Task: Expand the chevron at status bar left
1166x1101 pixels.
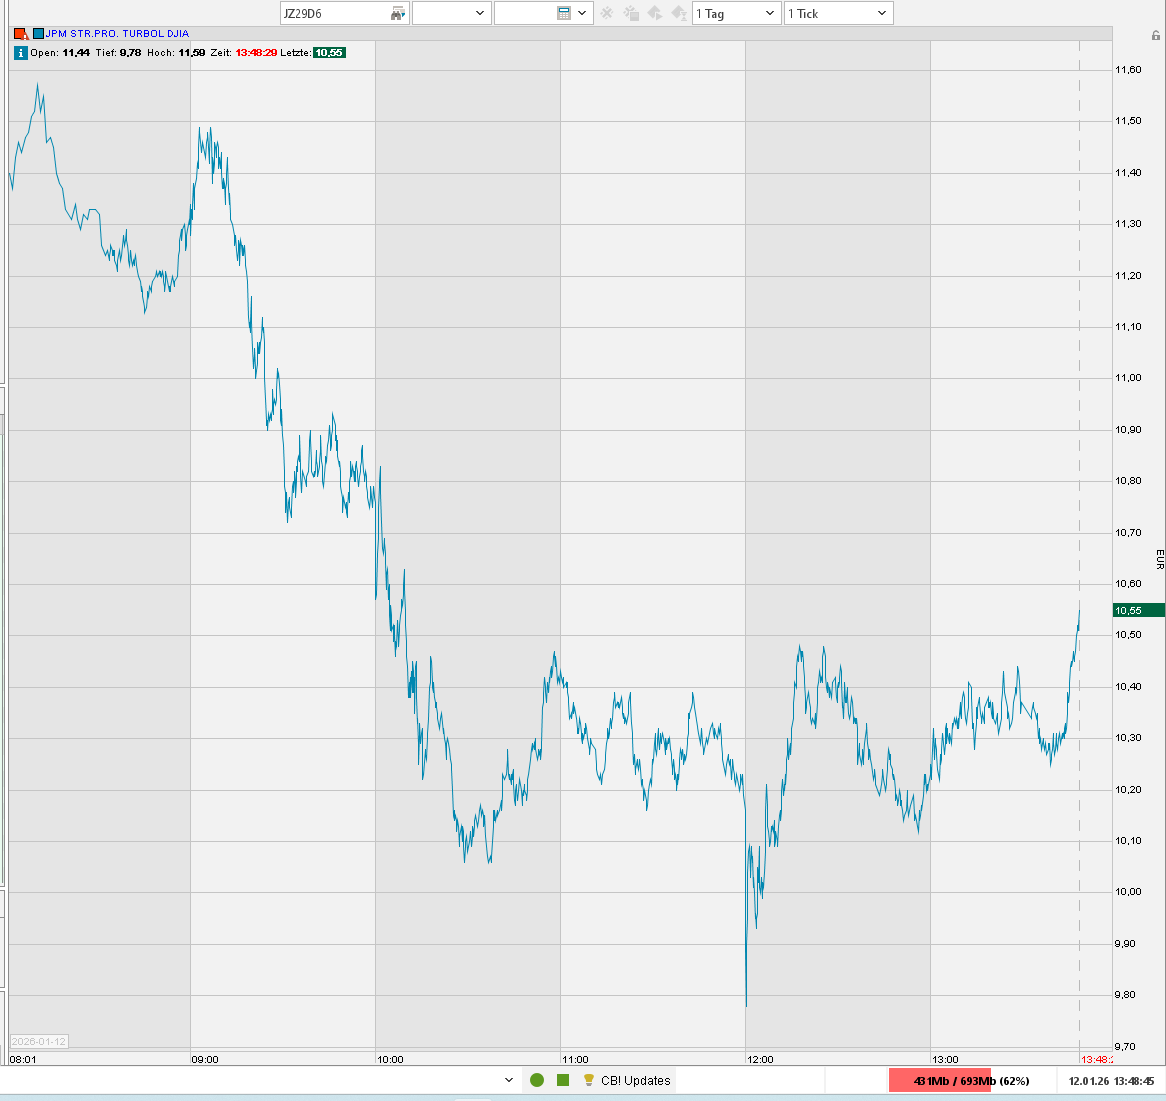Action: pyautogui.click(x=509, y=1080)
